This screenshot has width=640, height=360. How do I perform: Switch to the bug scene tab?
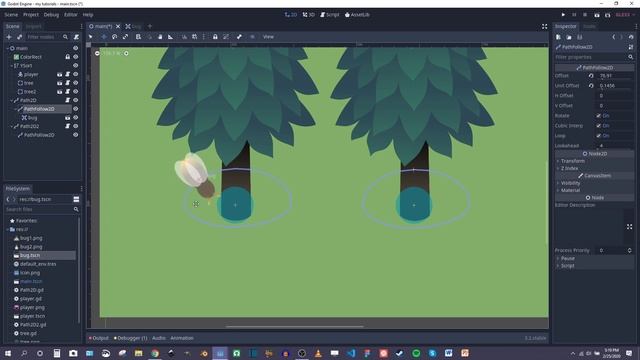[x=133, y=26]
